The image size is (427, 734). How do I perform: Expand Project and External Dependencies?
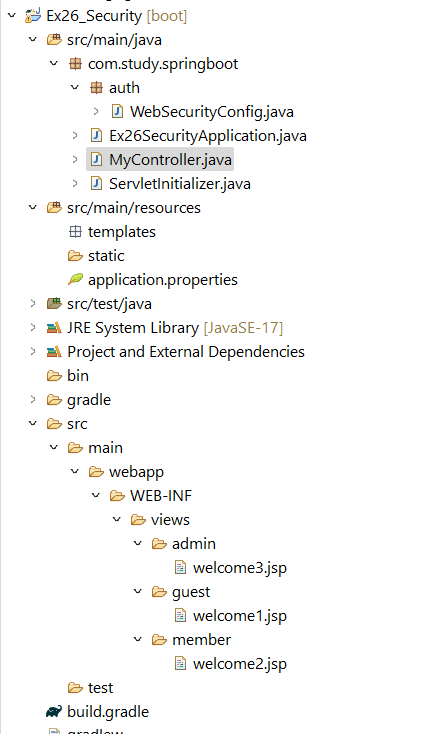point(33,351)
